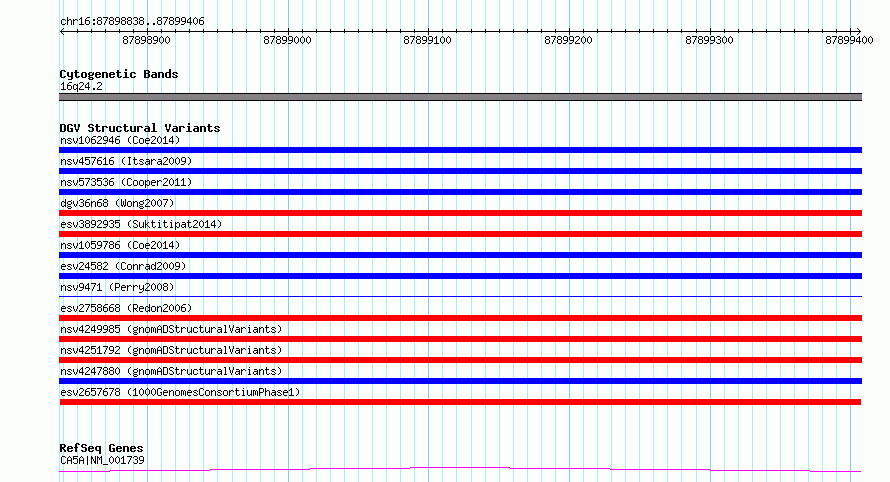Click ruler position 87899400

849,40
